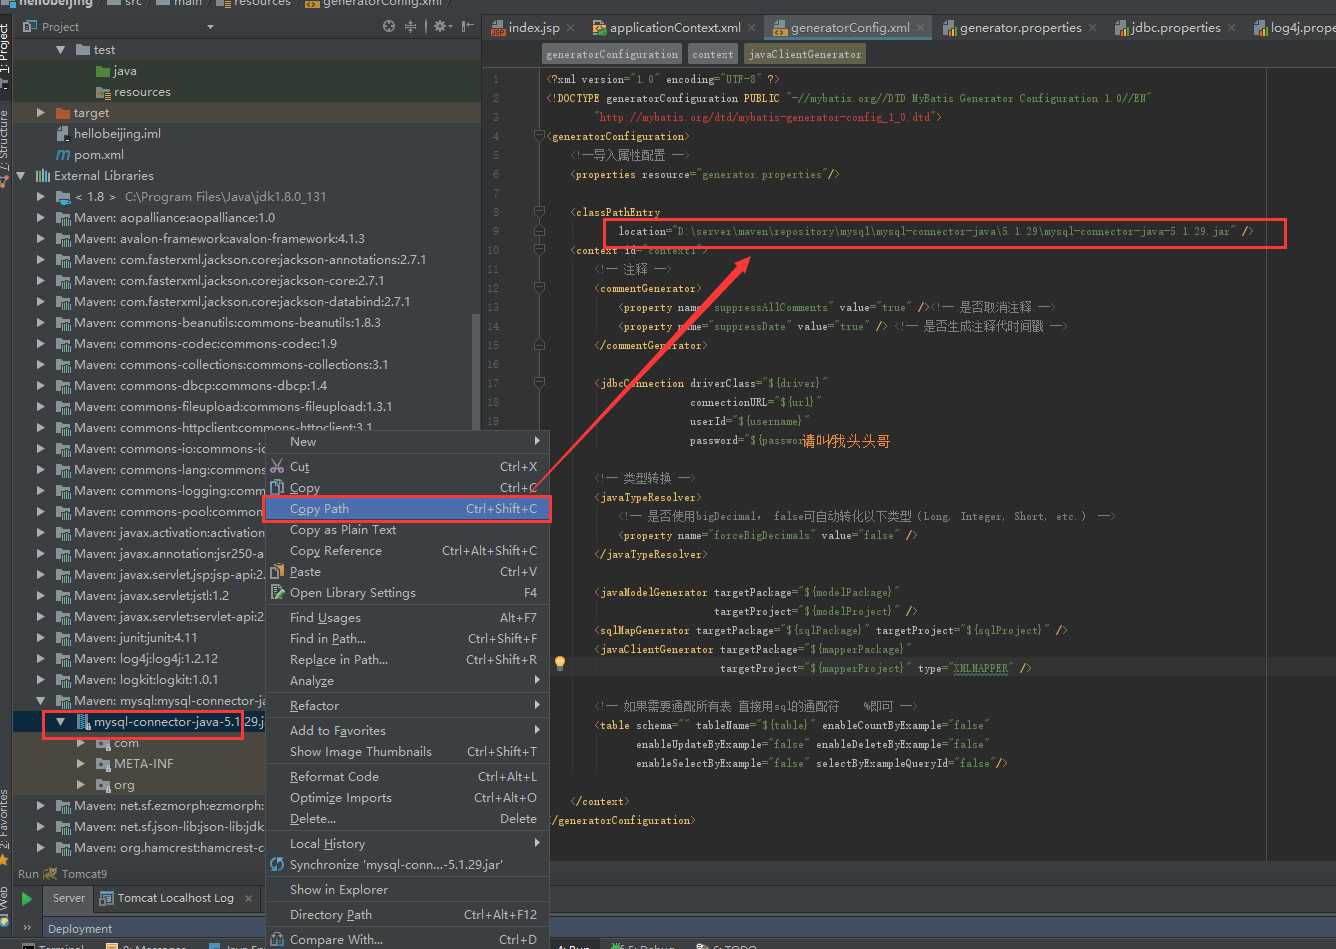Choose Optimize Imports from context menu
Viewport: 1336px width, 949px height.
(407, 797)
